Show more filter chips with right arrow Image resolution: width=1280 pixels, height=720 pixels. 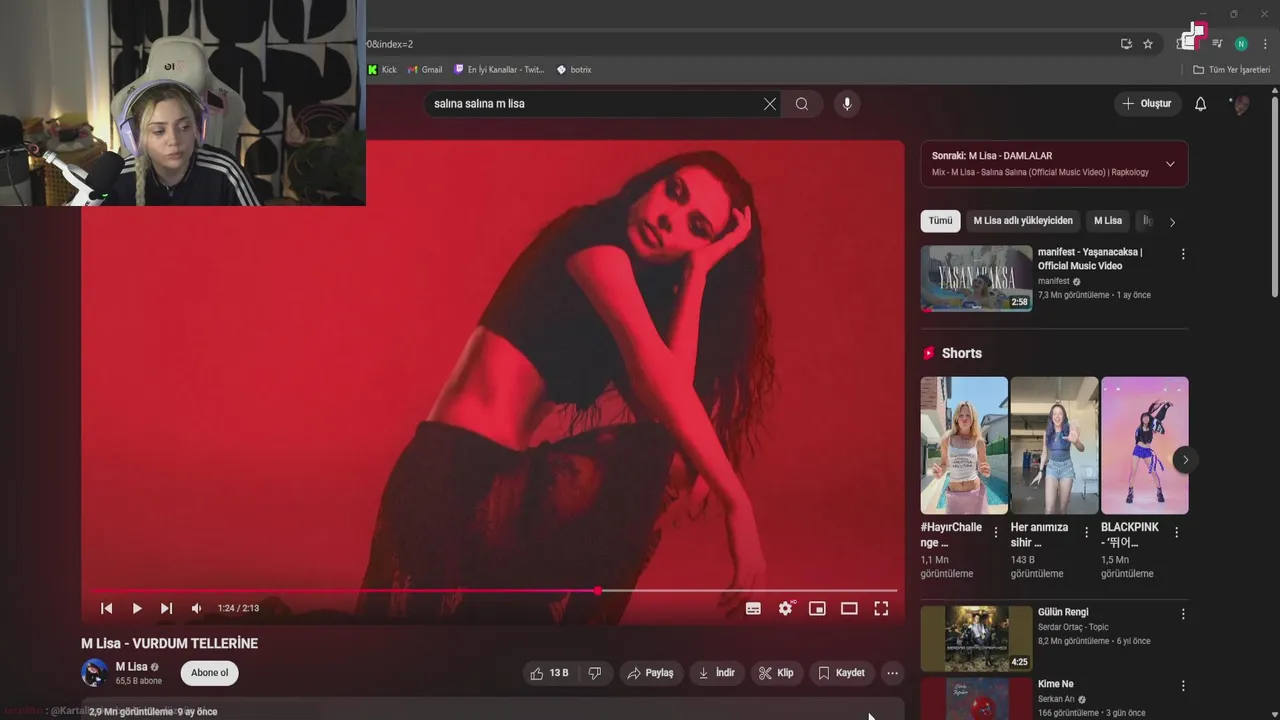tap(1172, 222)
